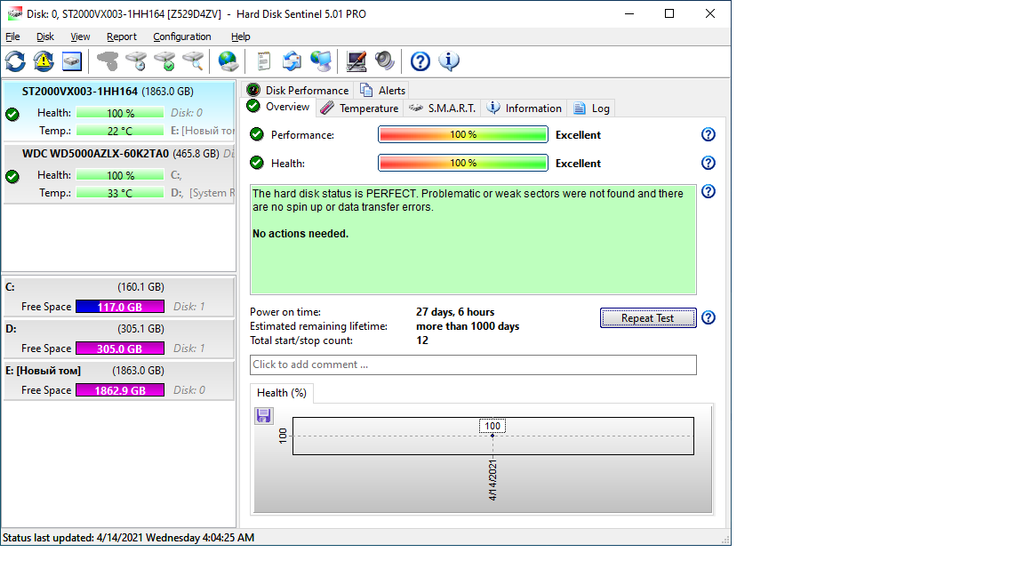Select the Health (%) chart tab

(x=281, y=392)
